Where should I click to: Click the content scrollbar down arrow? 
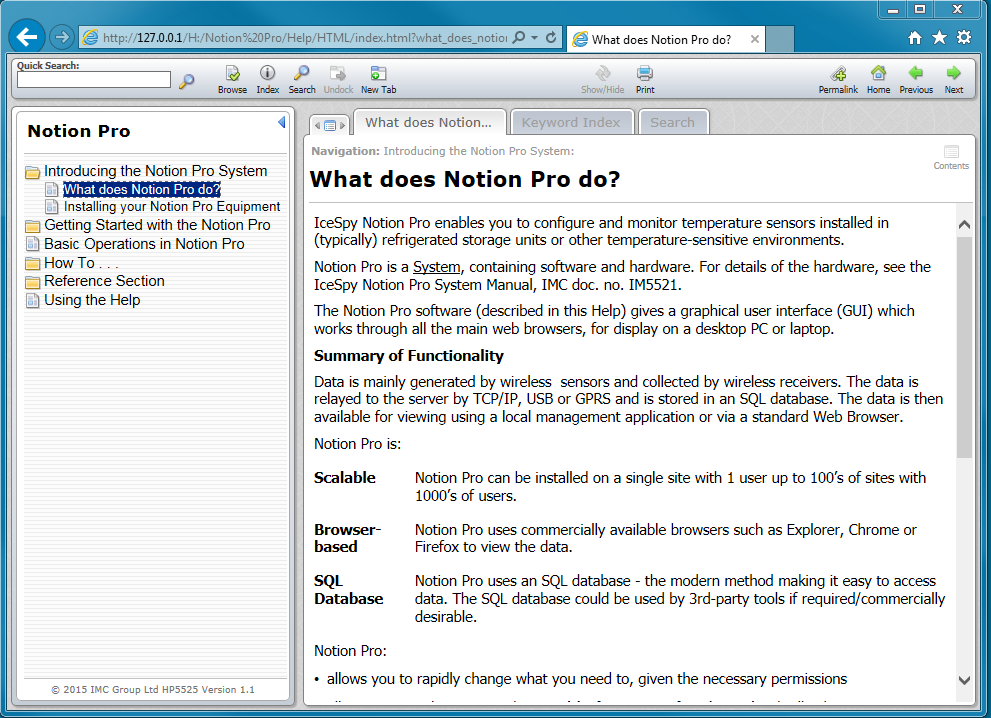tap(964, 680)
